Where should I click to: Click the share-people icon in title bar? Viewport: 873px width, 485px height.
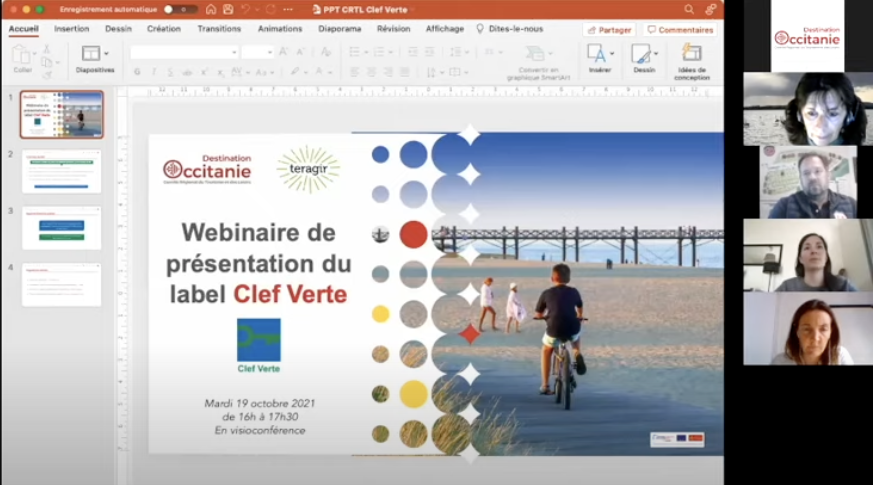pos(710,9)
